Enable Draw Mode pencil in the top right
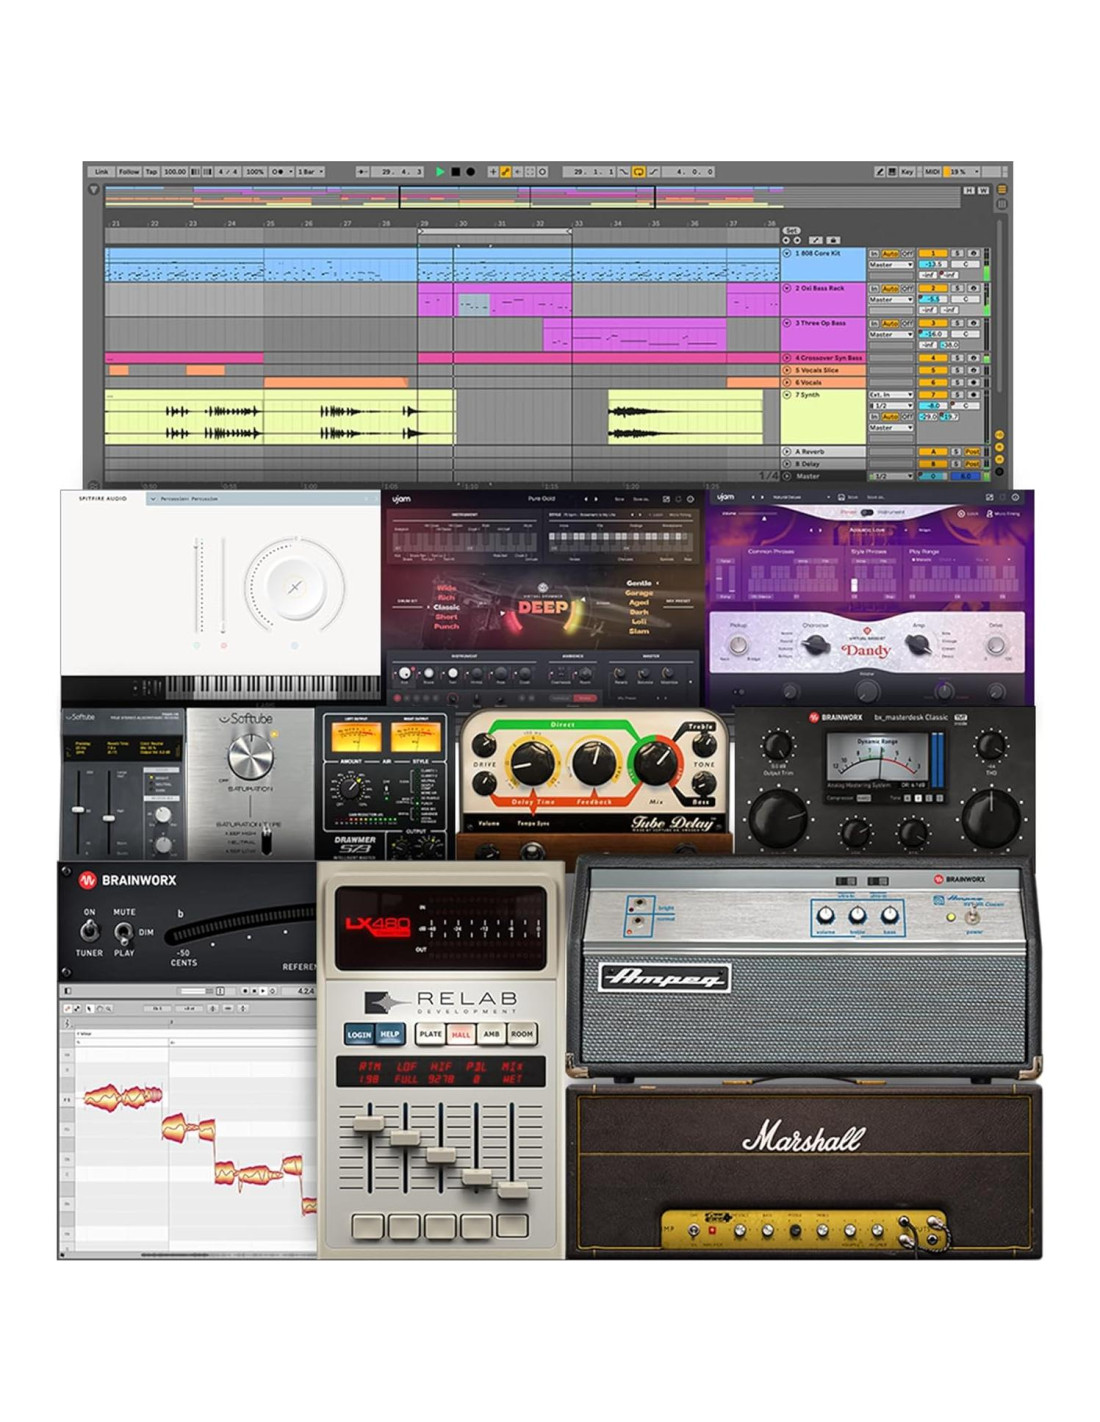 (880, 172)
